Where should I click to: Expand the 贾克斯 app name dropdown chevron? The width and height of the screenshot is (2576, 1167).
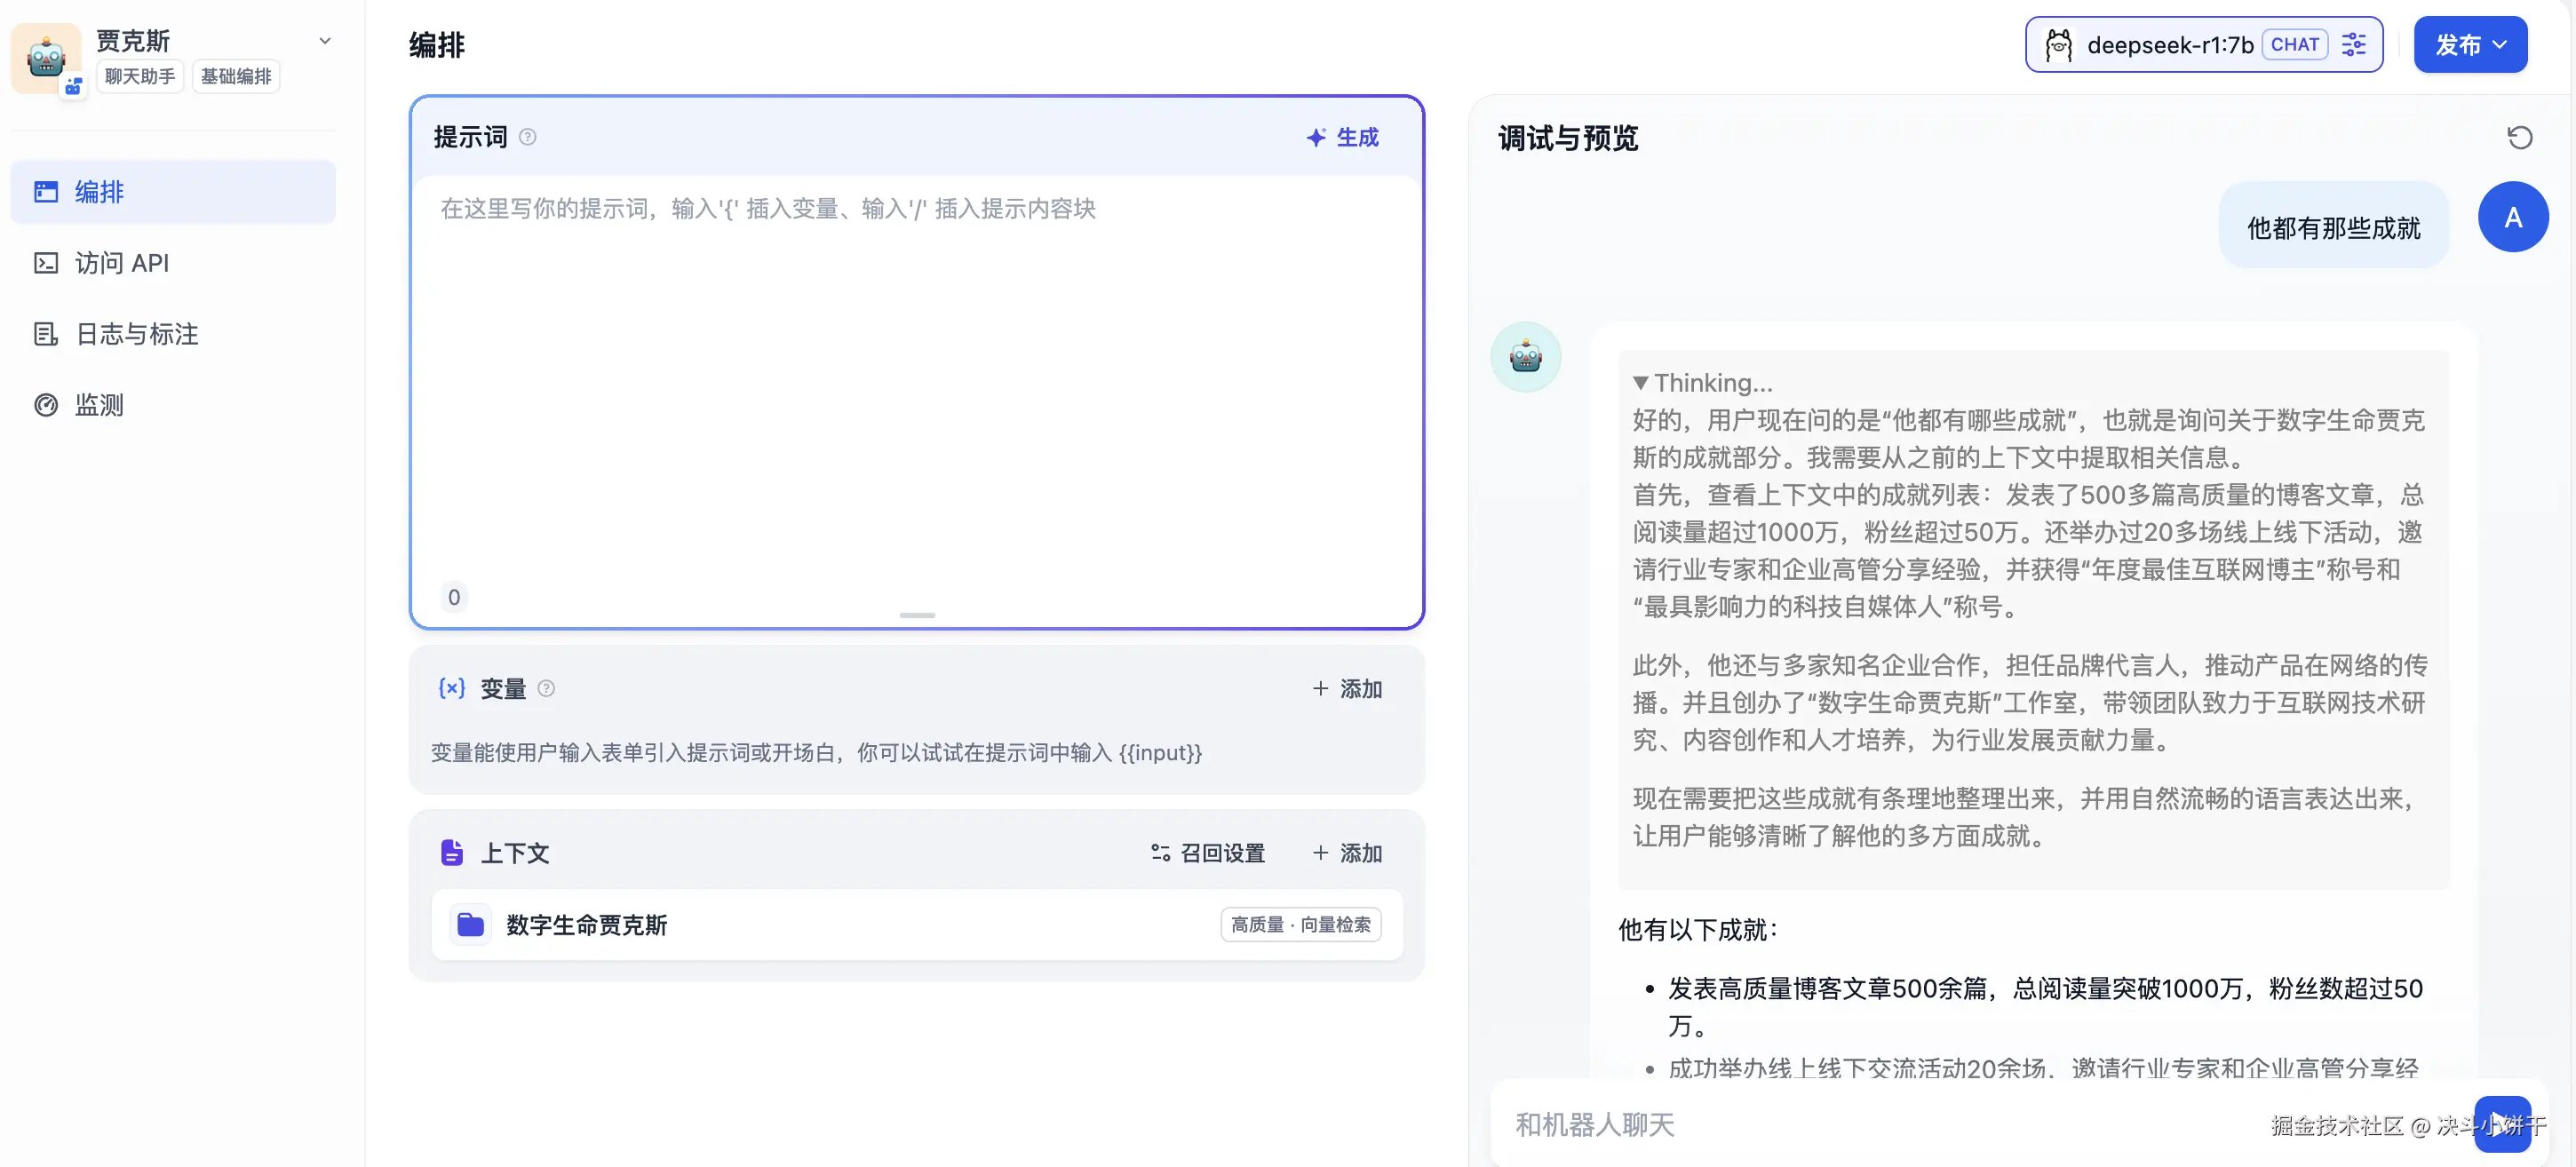(325, 41)
